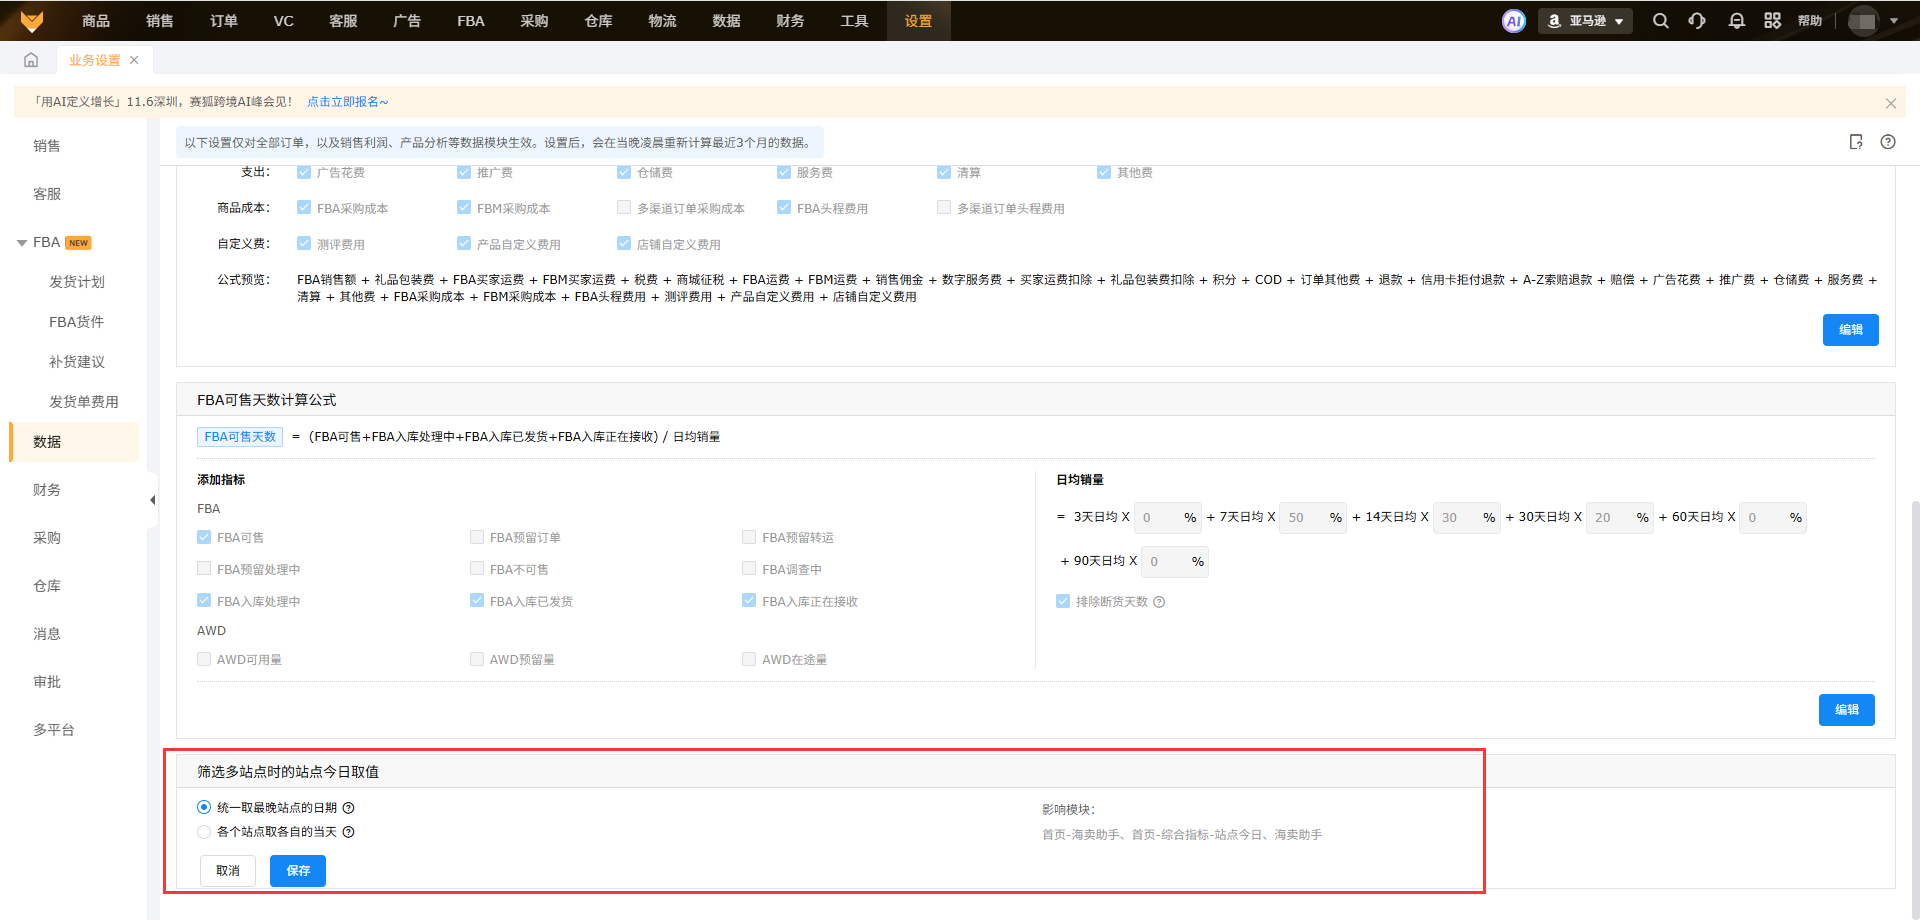This screenshot has height=920, width=1920.
Task: Click the 30天日均 percentage input field
Action: point(1620,518)
